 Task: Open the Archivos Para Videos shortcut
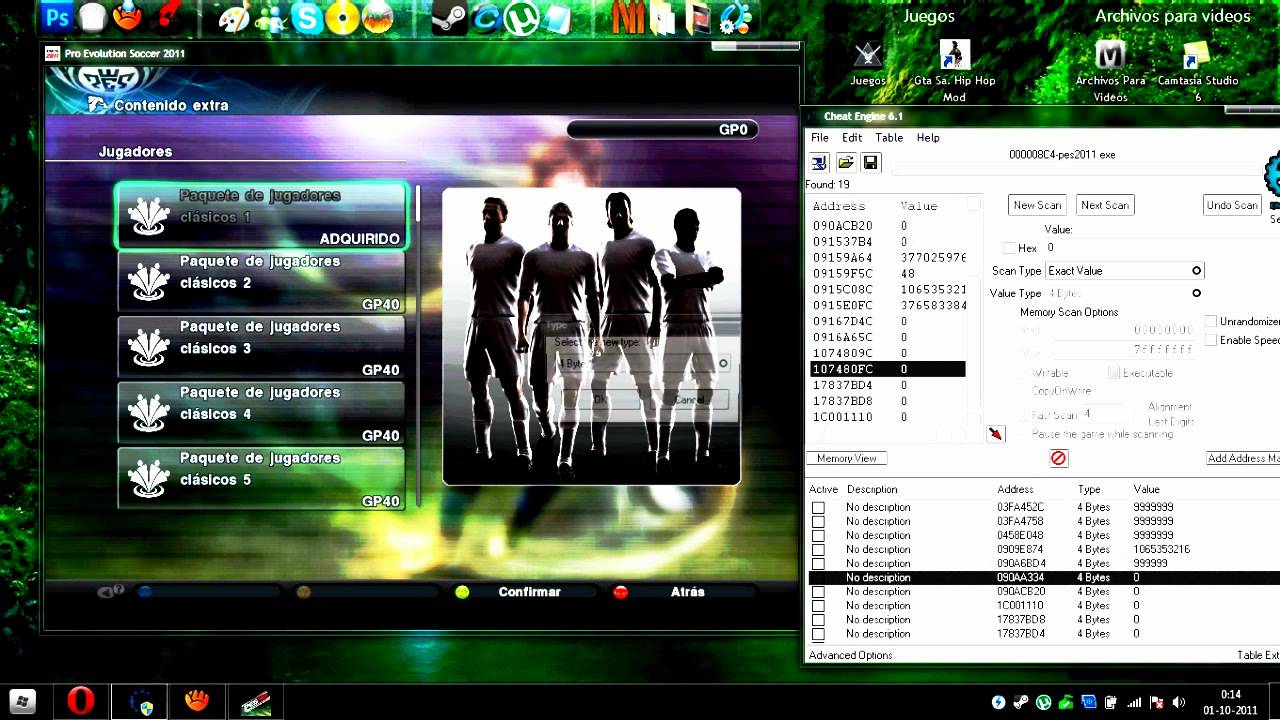pyautogui.click(x=1110, y=70)
